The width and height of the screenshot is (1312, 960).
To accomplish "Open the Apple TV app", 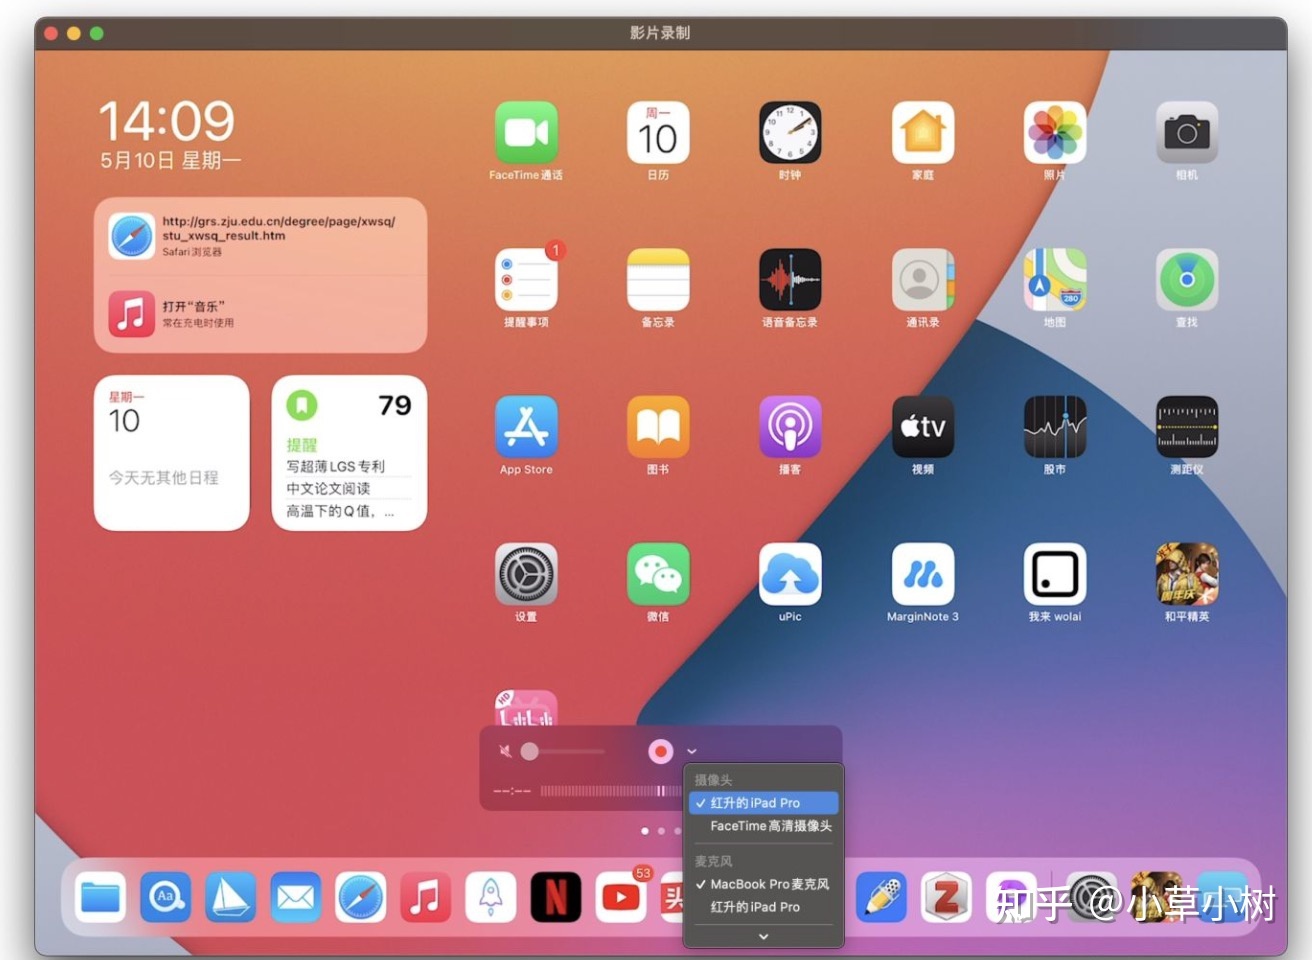I will (923, 427).
